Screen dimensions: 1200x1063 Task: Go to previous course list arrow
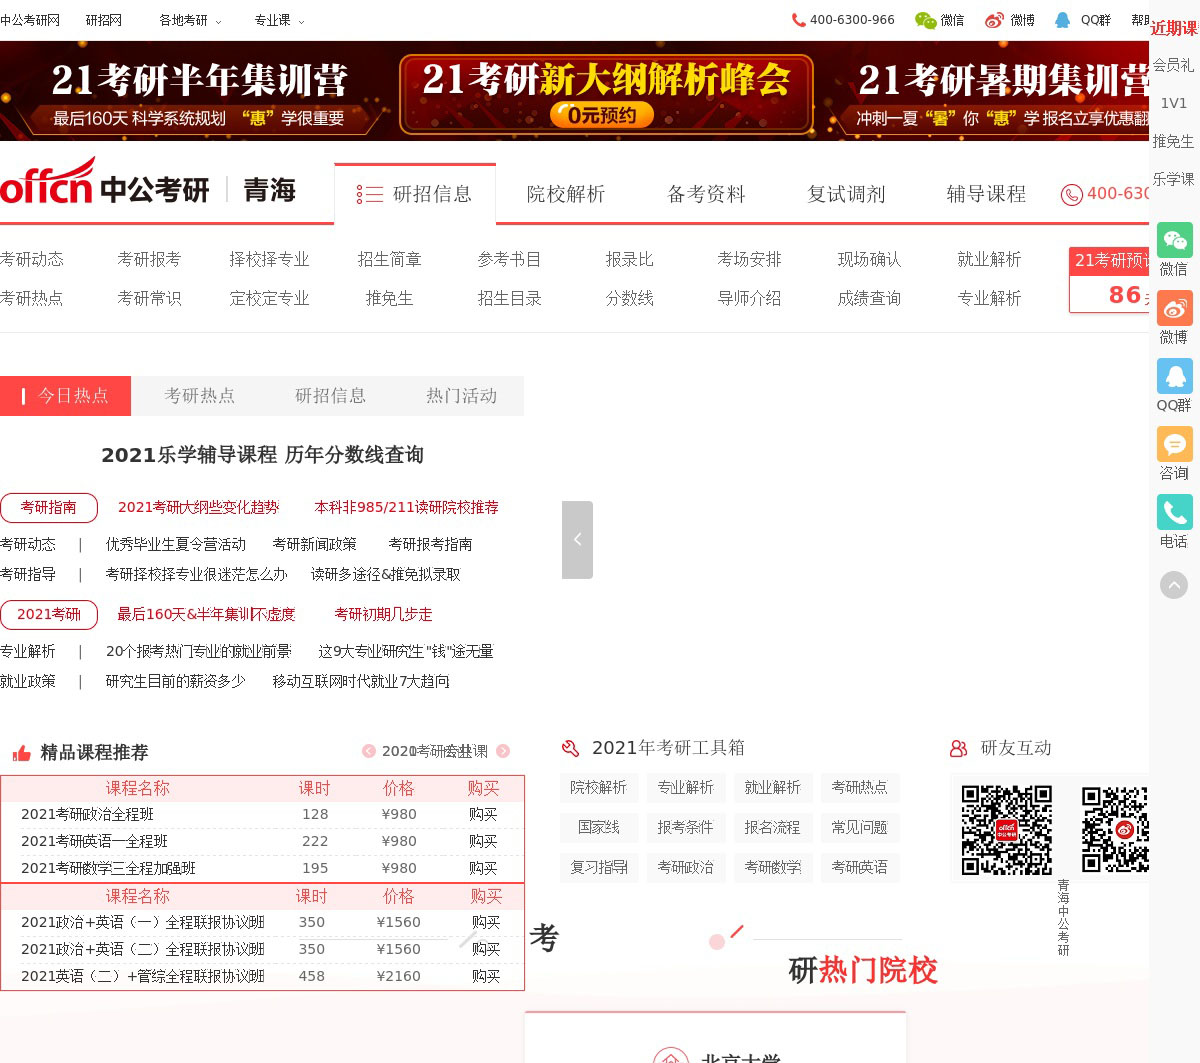tap(369, 751)
